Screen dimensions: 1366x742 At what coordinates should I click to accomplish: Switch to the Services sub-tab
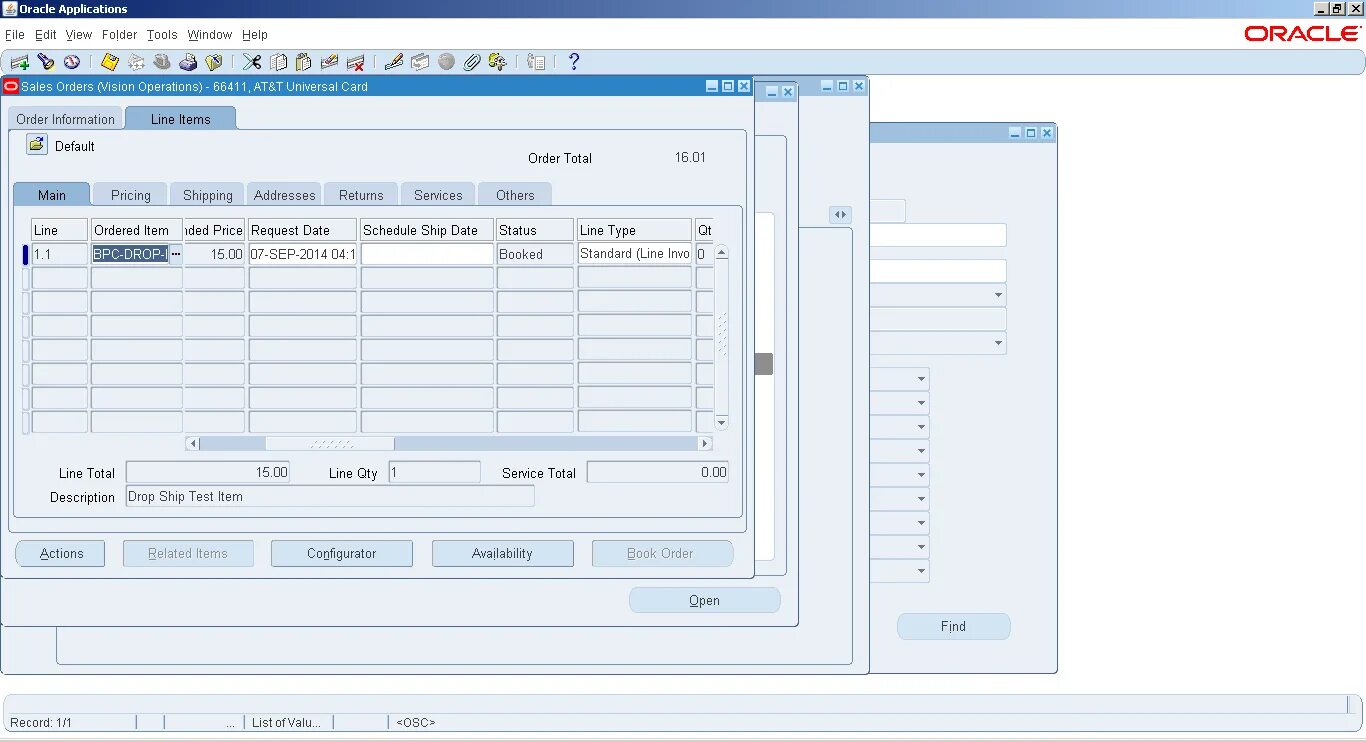click(438, 195)
